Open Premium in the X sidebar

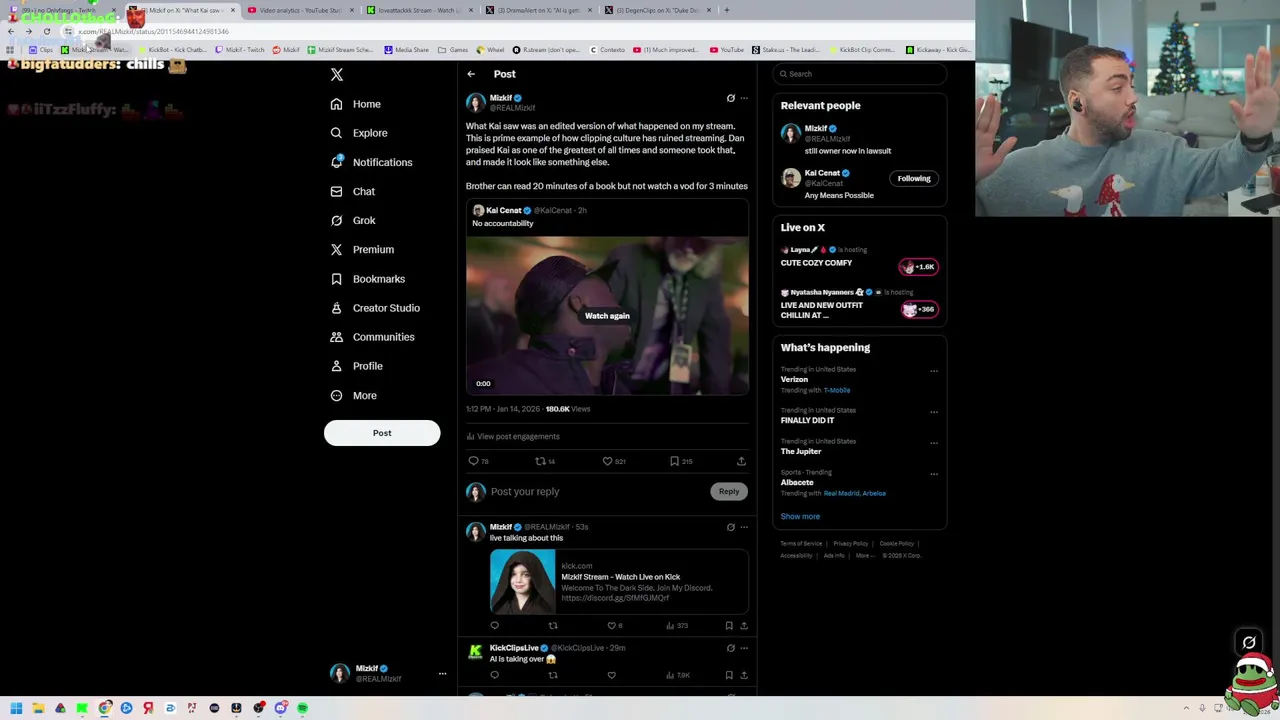[361, 249]
